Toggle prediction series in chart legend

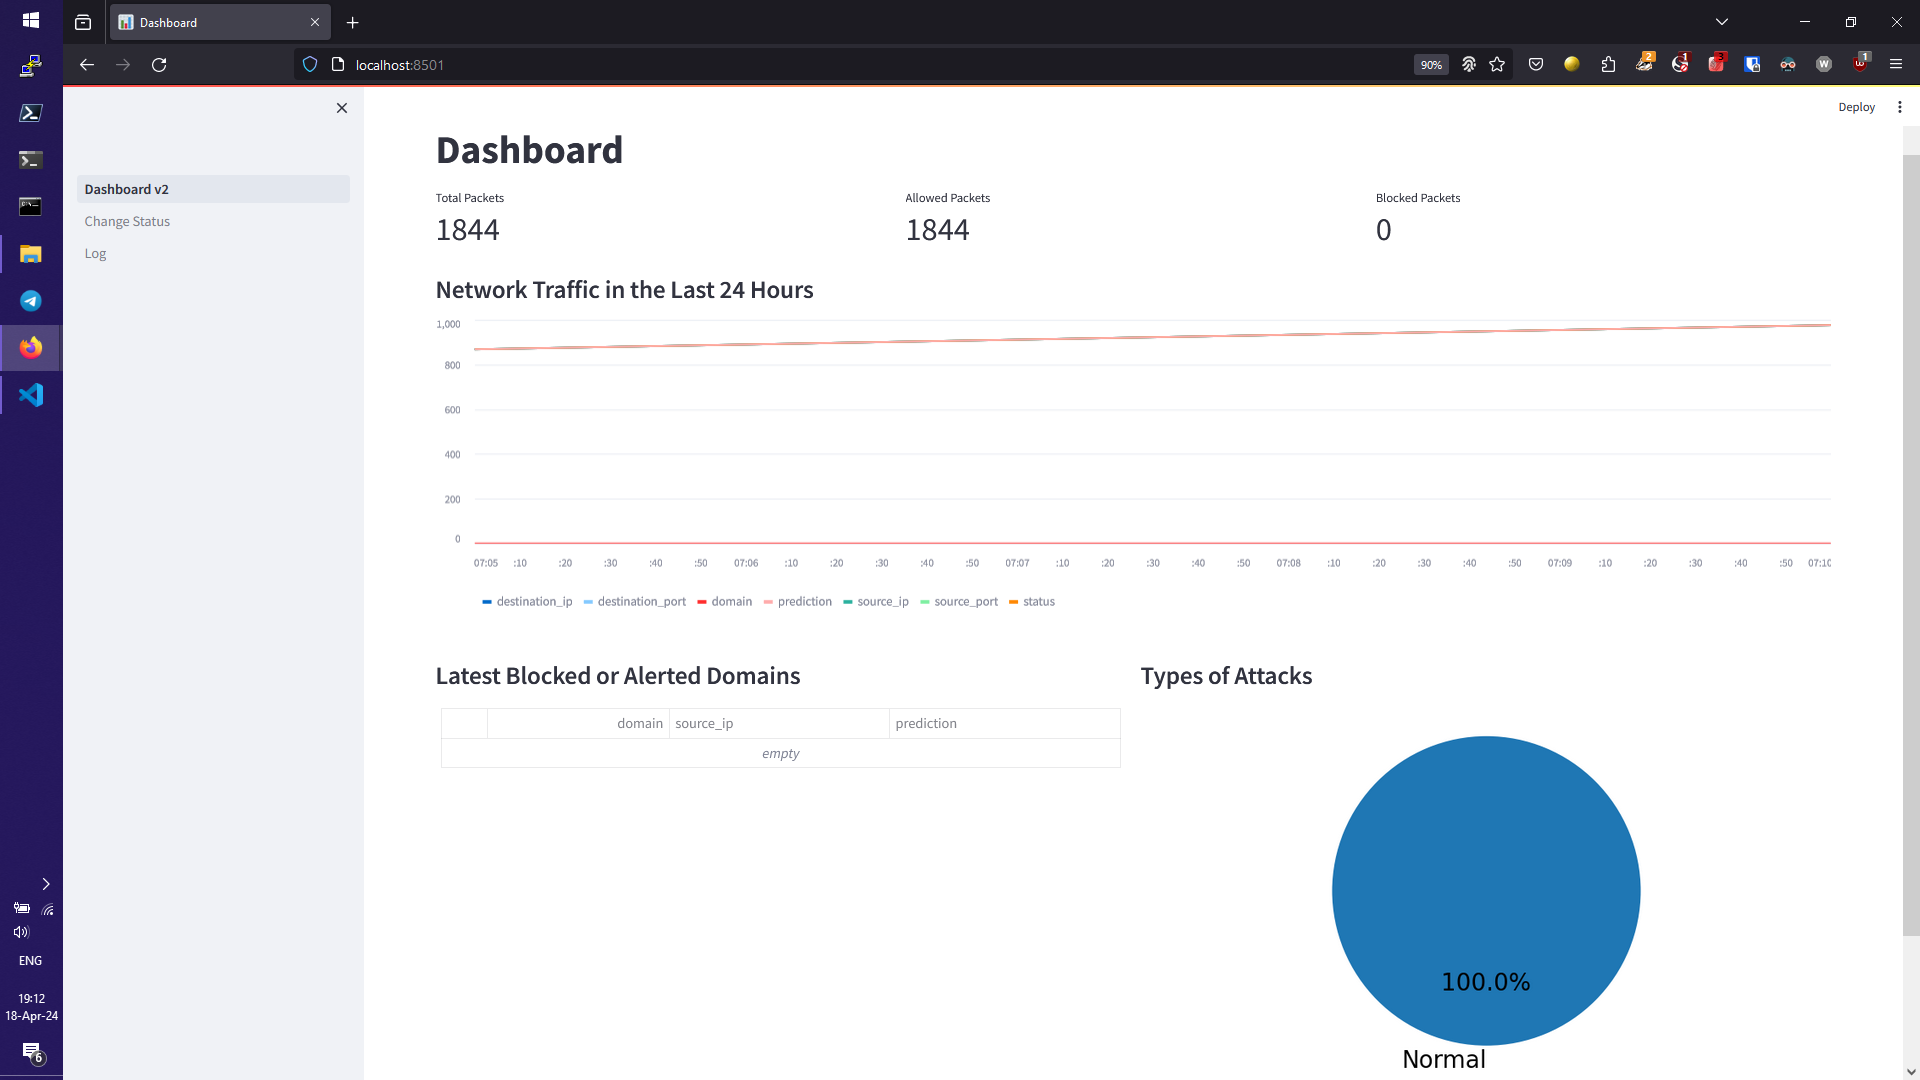point(798,602)
